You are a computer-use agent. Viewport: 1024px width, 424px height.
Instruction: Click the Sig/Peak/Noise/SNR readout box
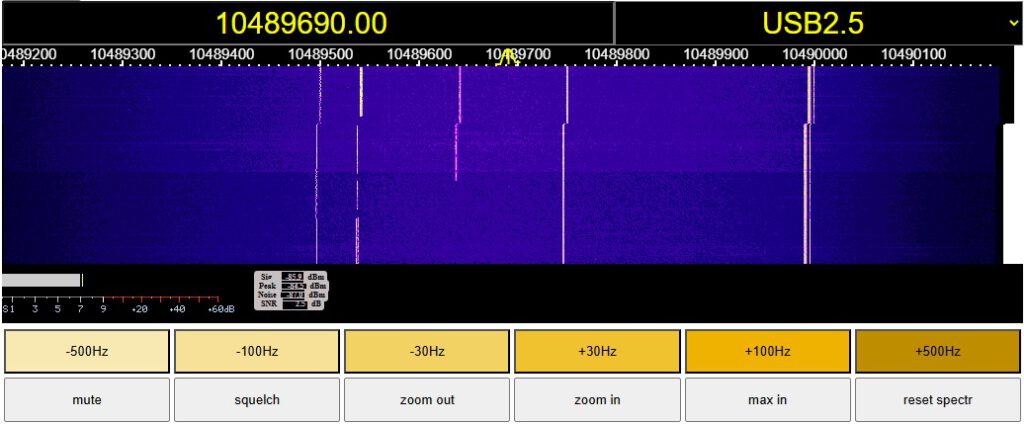290,290
